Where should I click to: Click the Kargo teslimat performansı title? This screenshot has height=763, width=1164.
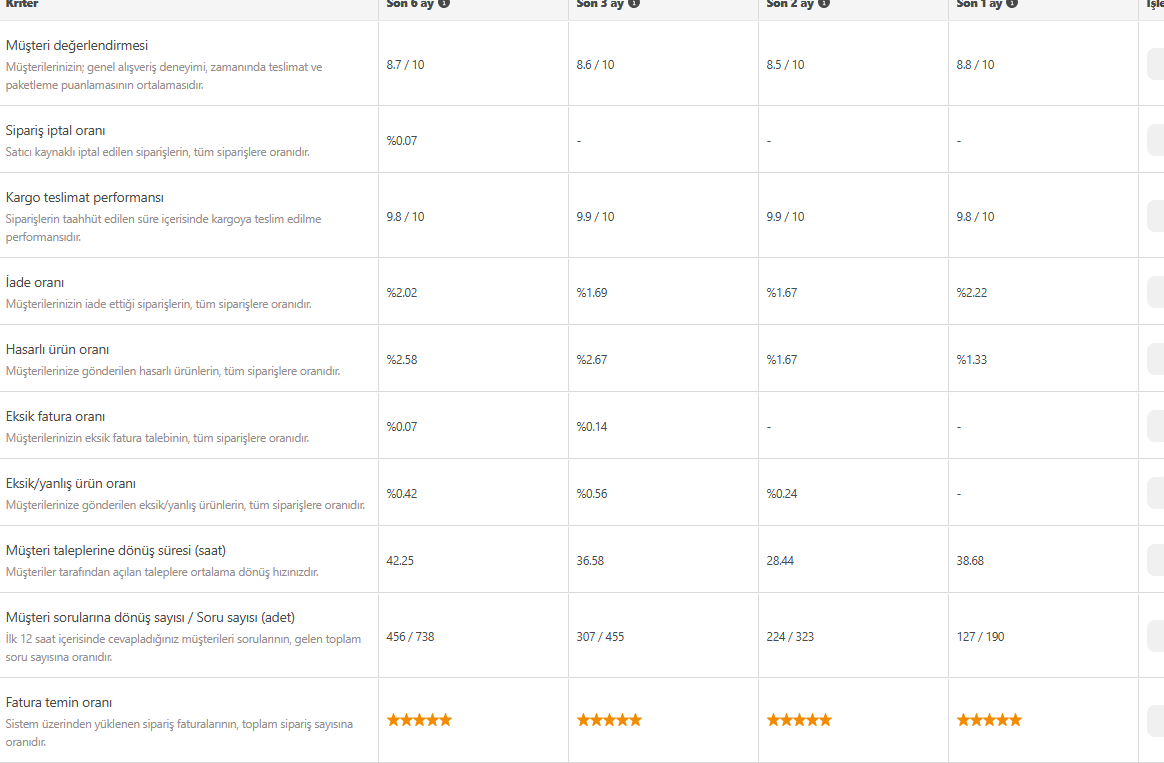pyautogui.click(x=85, y=197)
